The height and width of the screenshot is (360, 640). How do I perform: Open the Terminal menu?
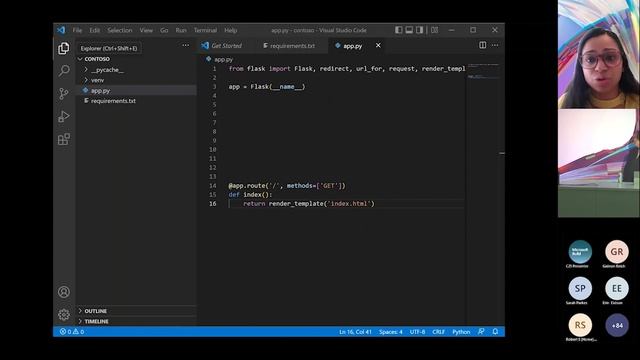(x=205, y=30)
